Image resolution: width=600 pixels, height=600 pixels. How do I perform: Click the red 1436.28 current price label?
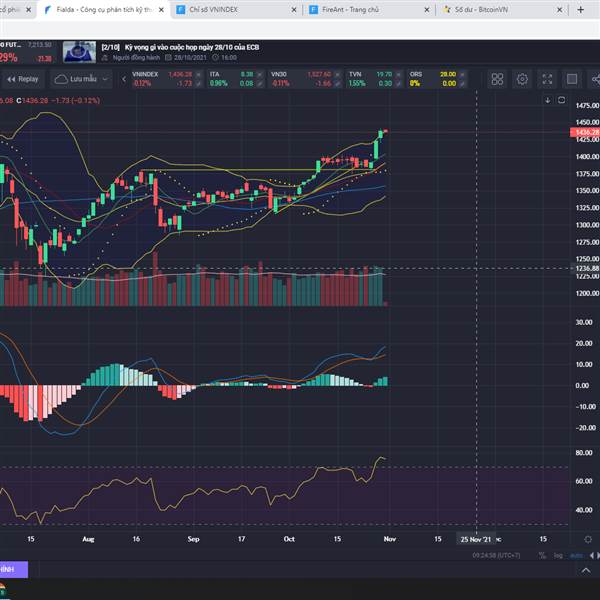coord(585,132)
